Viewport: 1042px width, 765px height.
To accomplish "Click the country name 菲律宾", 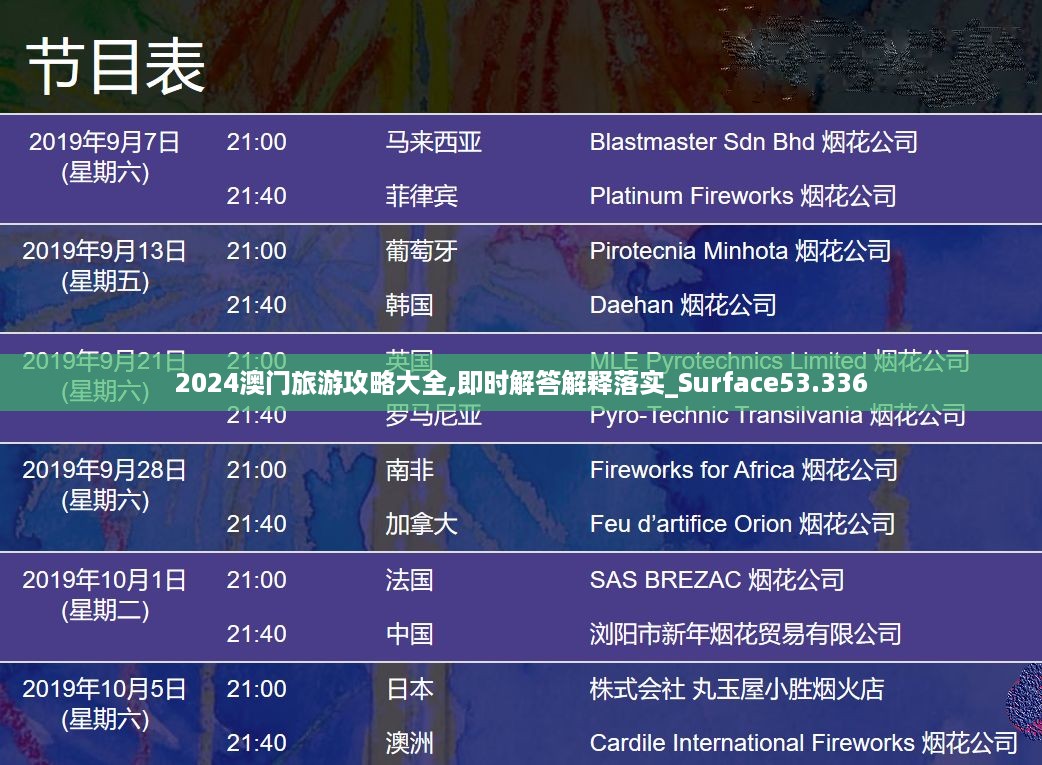I will click(x=421, y=195).
